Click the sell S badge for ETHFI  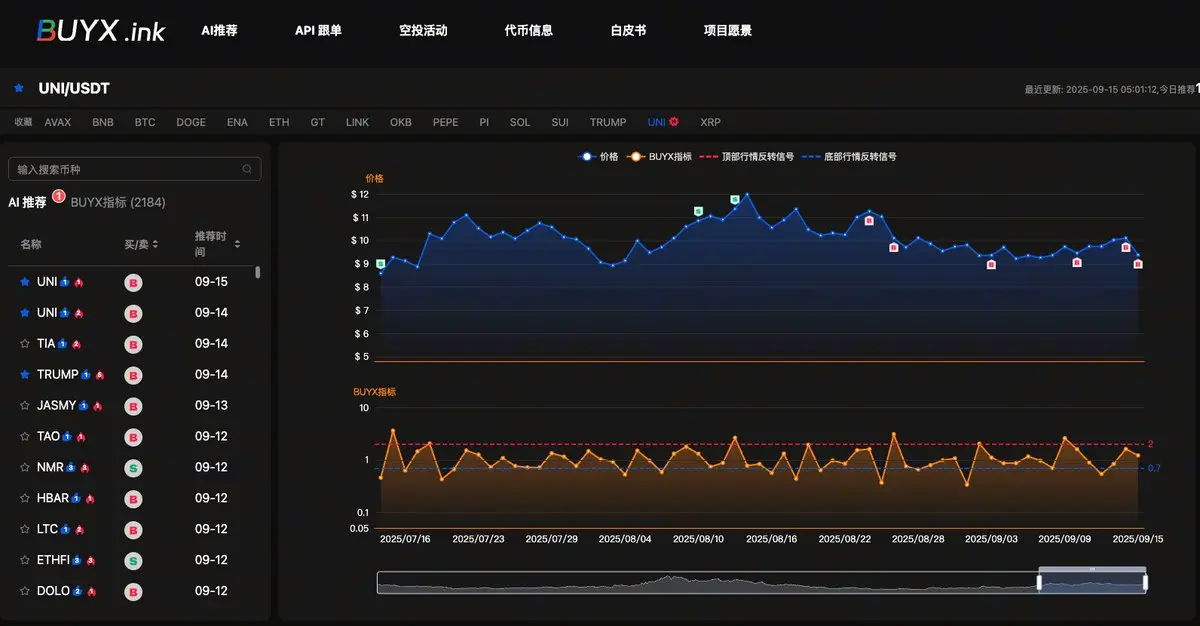pos(132,561)
